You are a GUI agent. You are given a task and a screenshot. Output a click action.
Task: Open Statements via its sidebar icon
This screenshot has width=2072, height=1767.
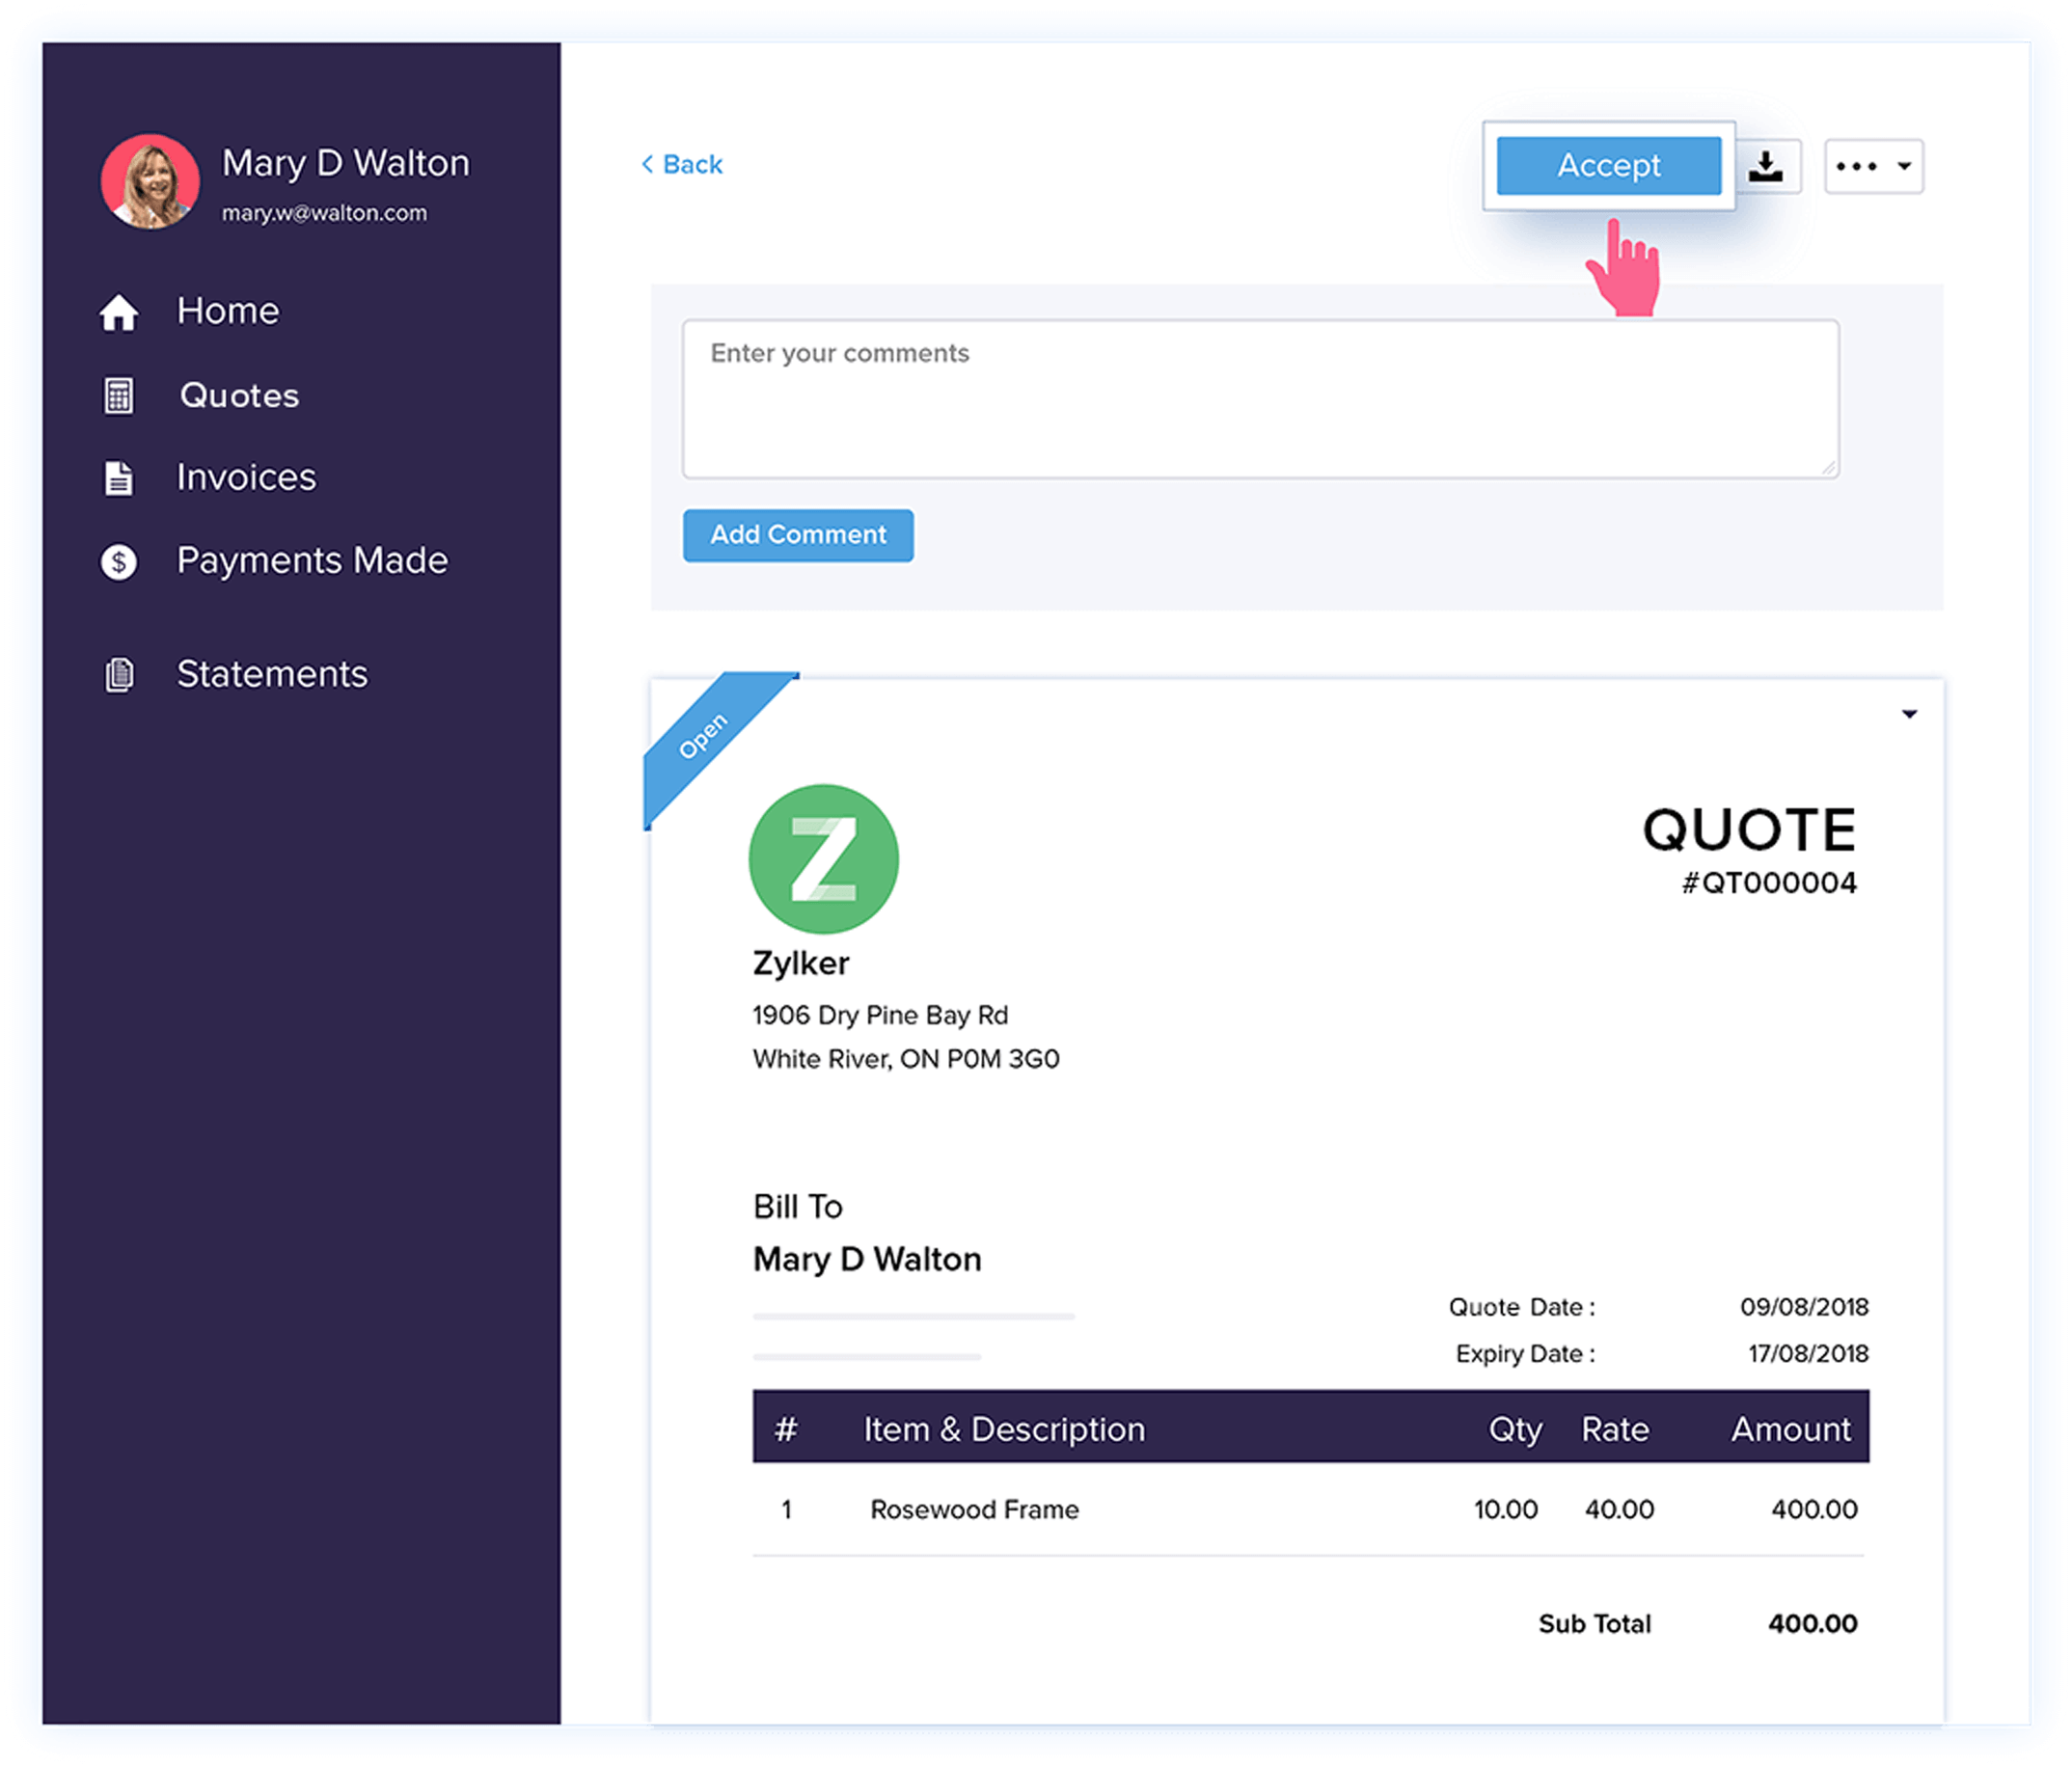(x=119, y=676)
